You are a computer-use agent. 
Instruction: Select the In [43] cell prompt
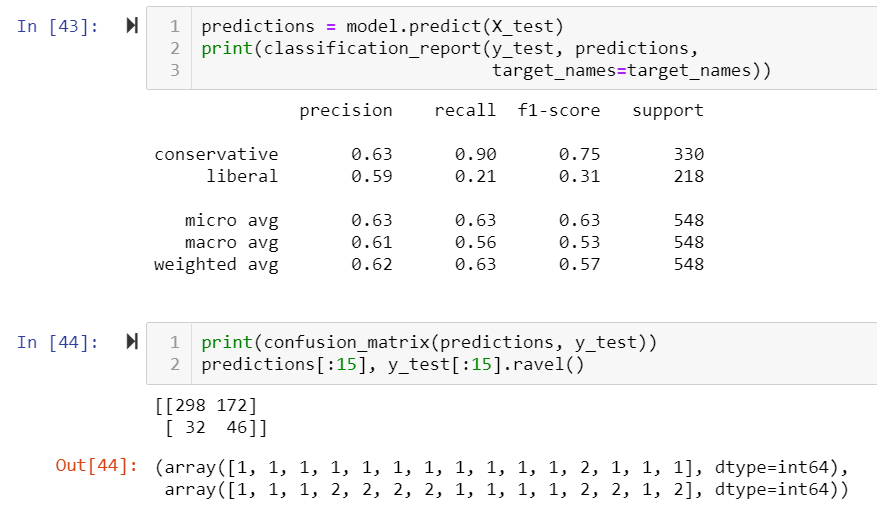point(58,26)
